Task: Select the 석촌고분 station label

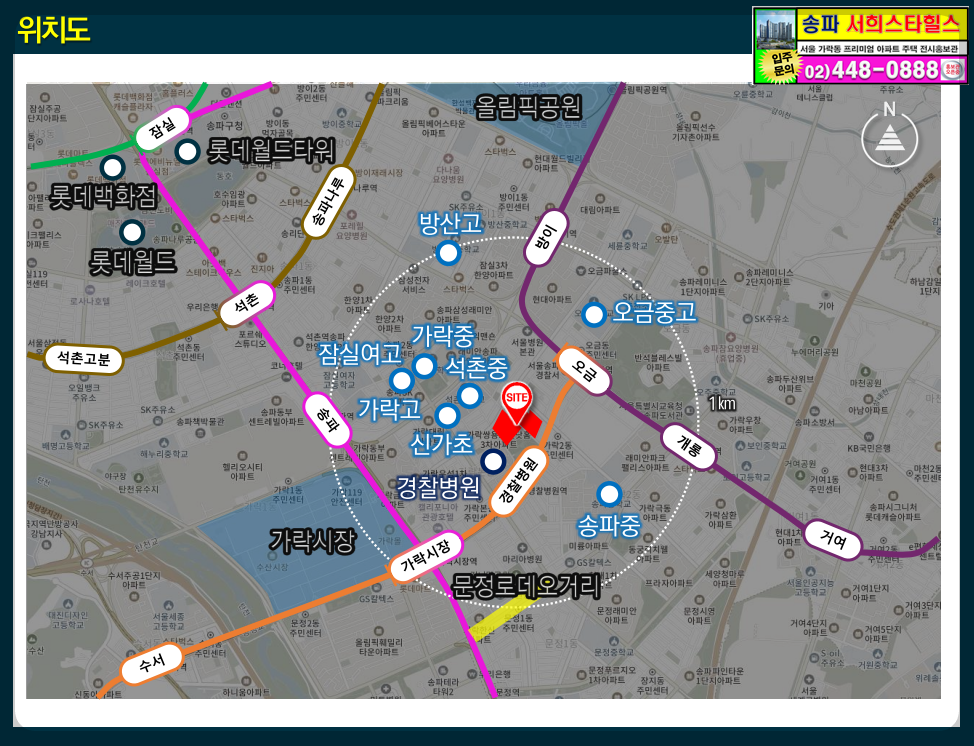Action: [83, 358]
